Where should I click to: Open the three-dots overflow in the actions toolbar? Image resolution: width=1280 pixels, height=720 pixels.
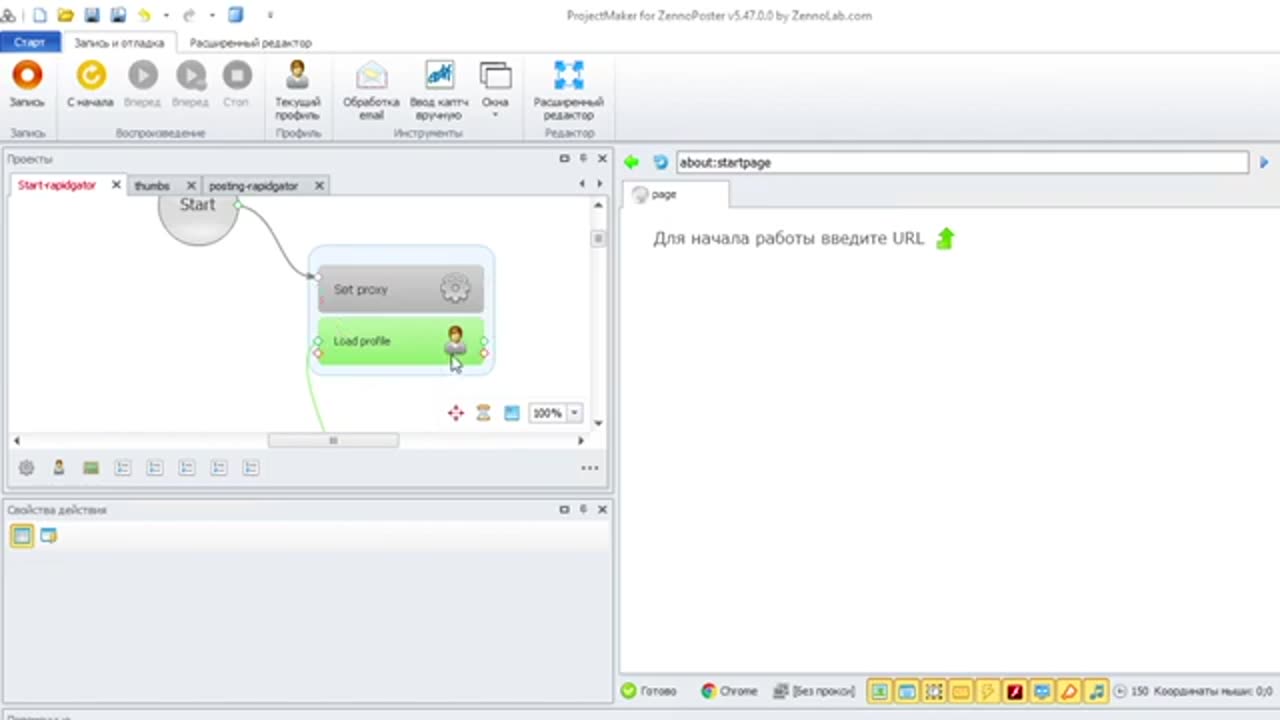coord(590,468)
